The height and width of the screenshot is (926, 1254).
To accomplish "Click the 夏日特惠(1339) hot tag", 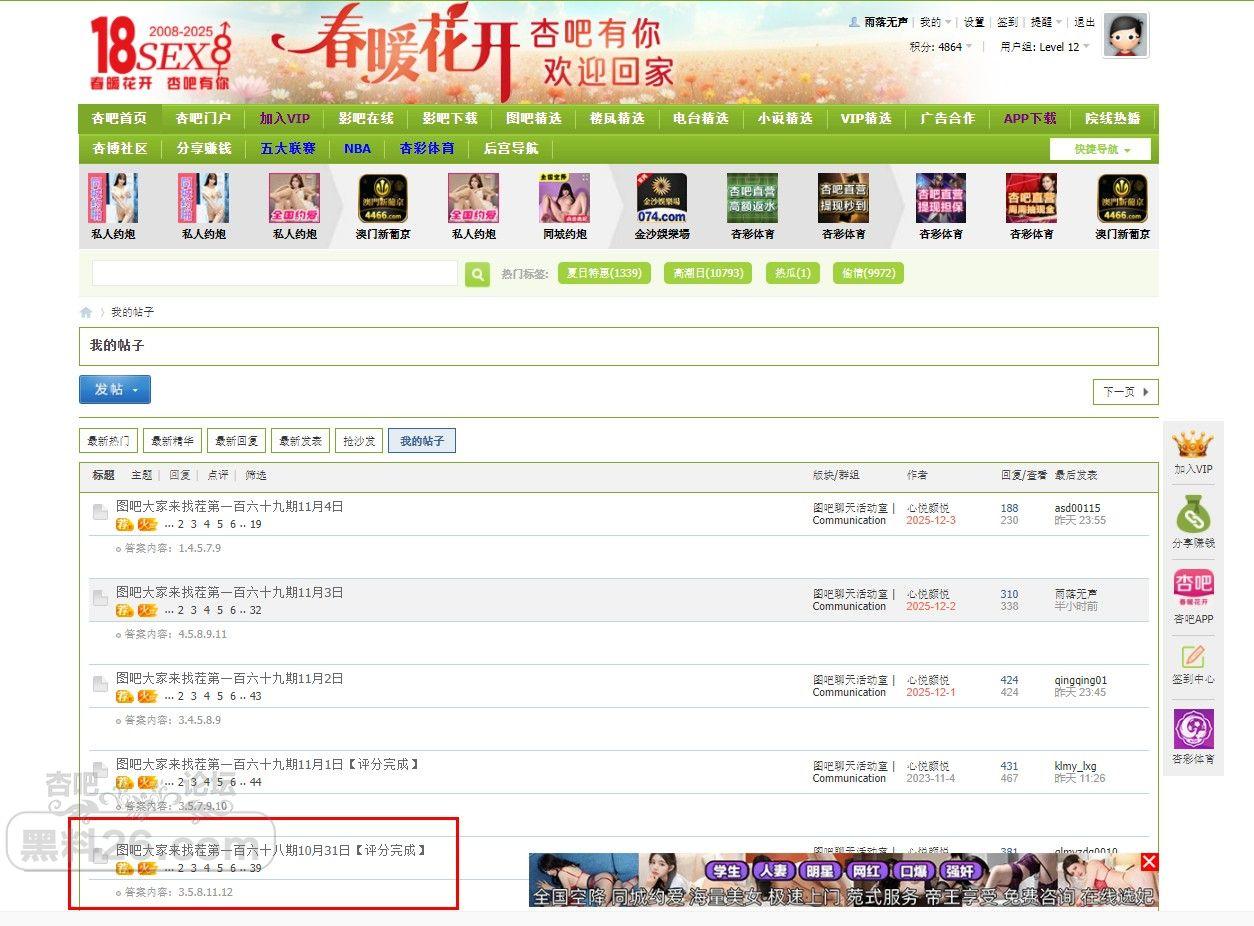I will click(x=604, y=273).
